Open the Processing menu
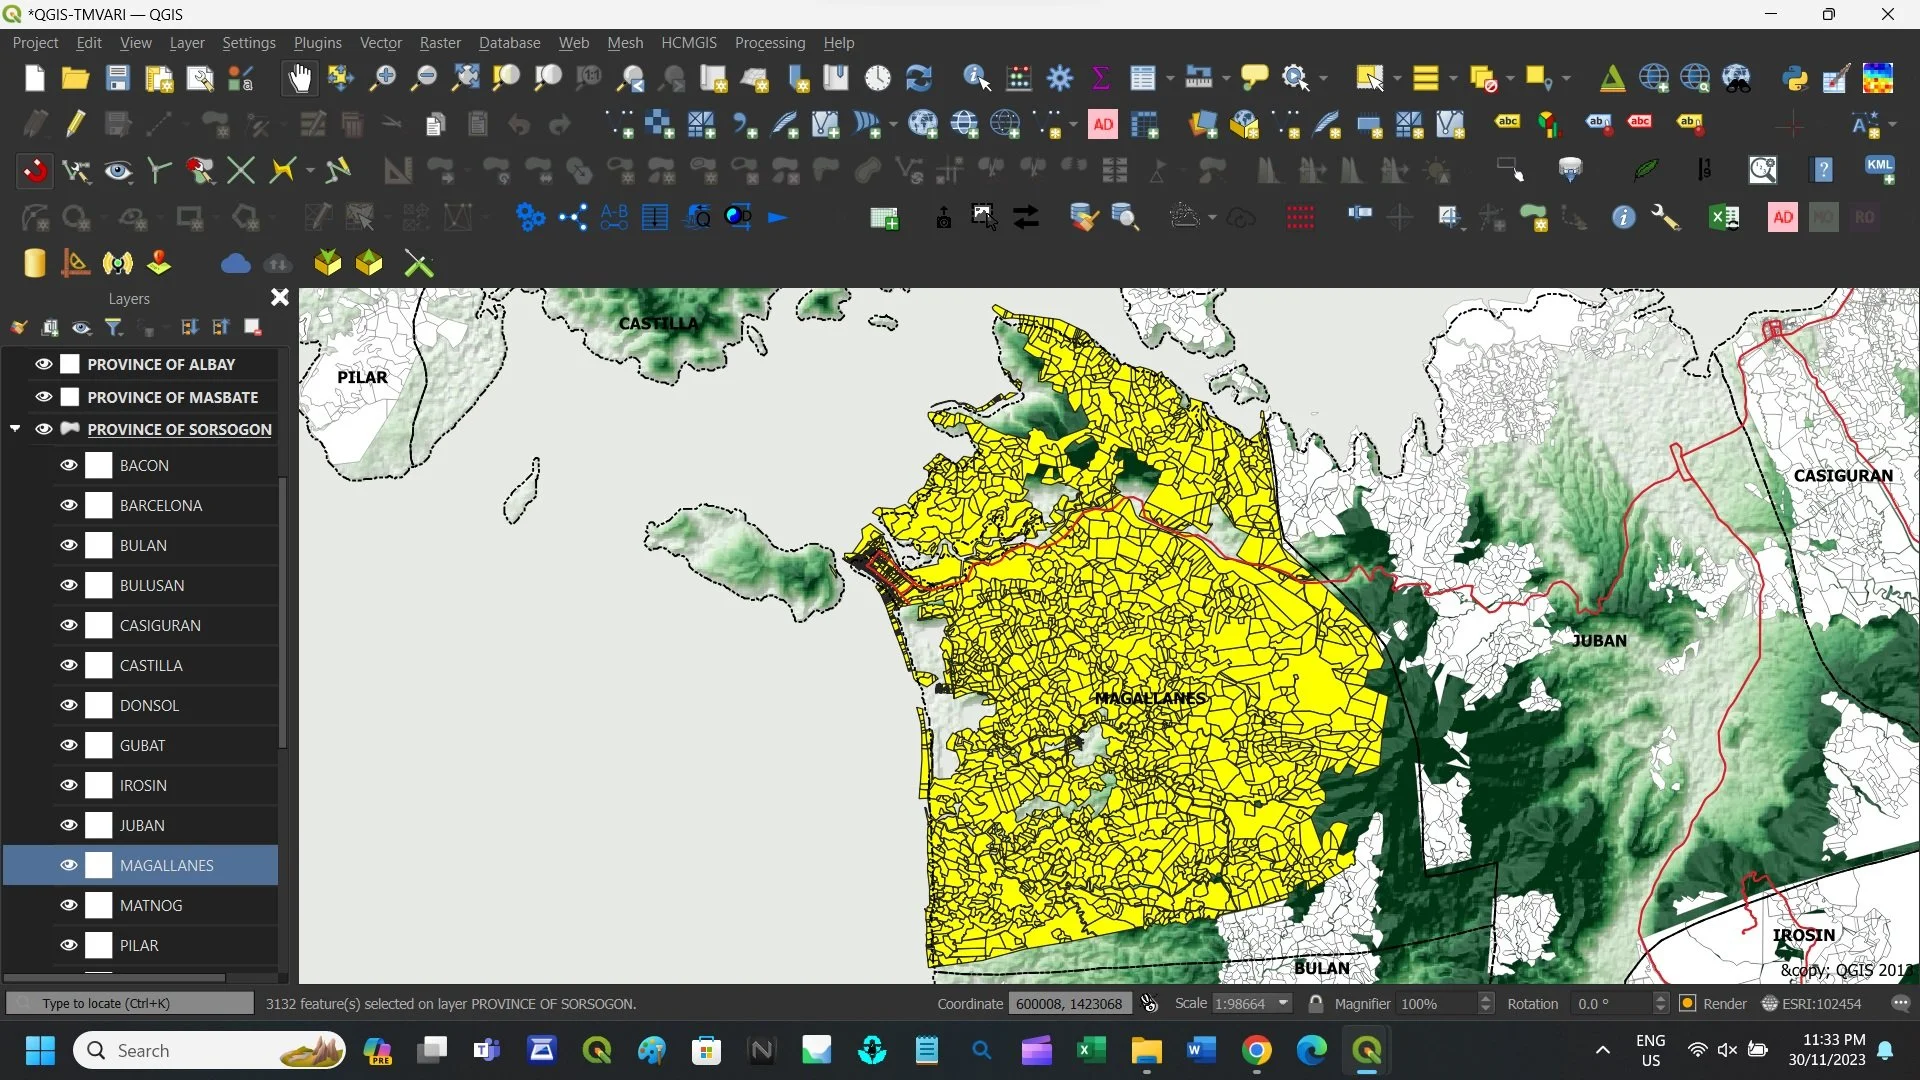1920x1080 pixels. (769, 43)
